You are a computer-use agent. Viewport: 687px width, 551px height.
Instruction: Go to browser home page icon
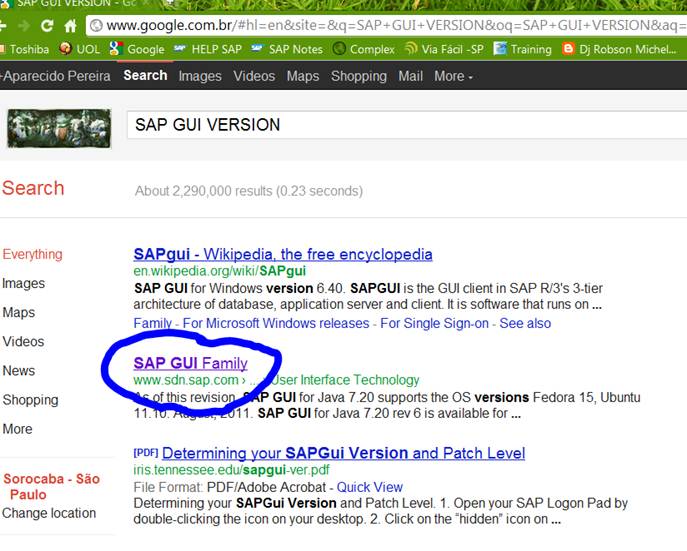tap(71, 26)
